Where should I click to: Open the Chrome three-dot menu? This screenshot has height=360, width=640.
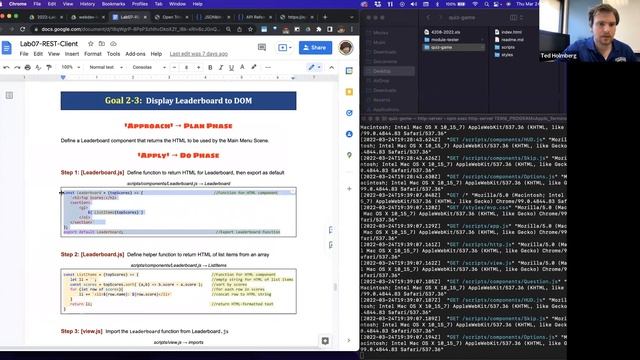click(352, 29)
